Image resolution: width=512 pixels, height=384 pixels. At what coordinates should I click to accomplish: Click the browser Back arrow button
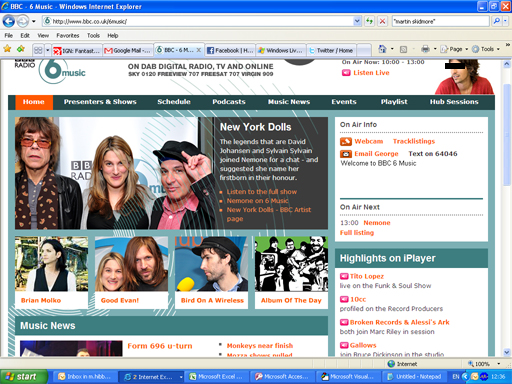tap(9, 21)
